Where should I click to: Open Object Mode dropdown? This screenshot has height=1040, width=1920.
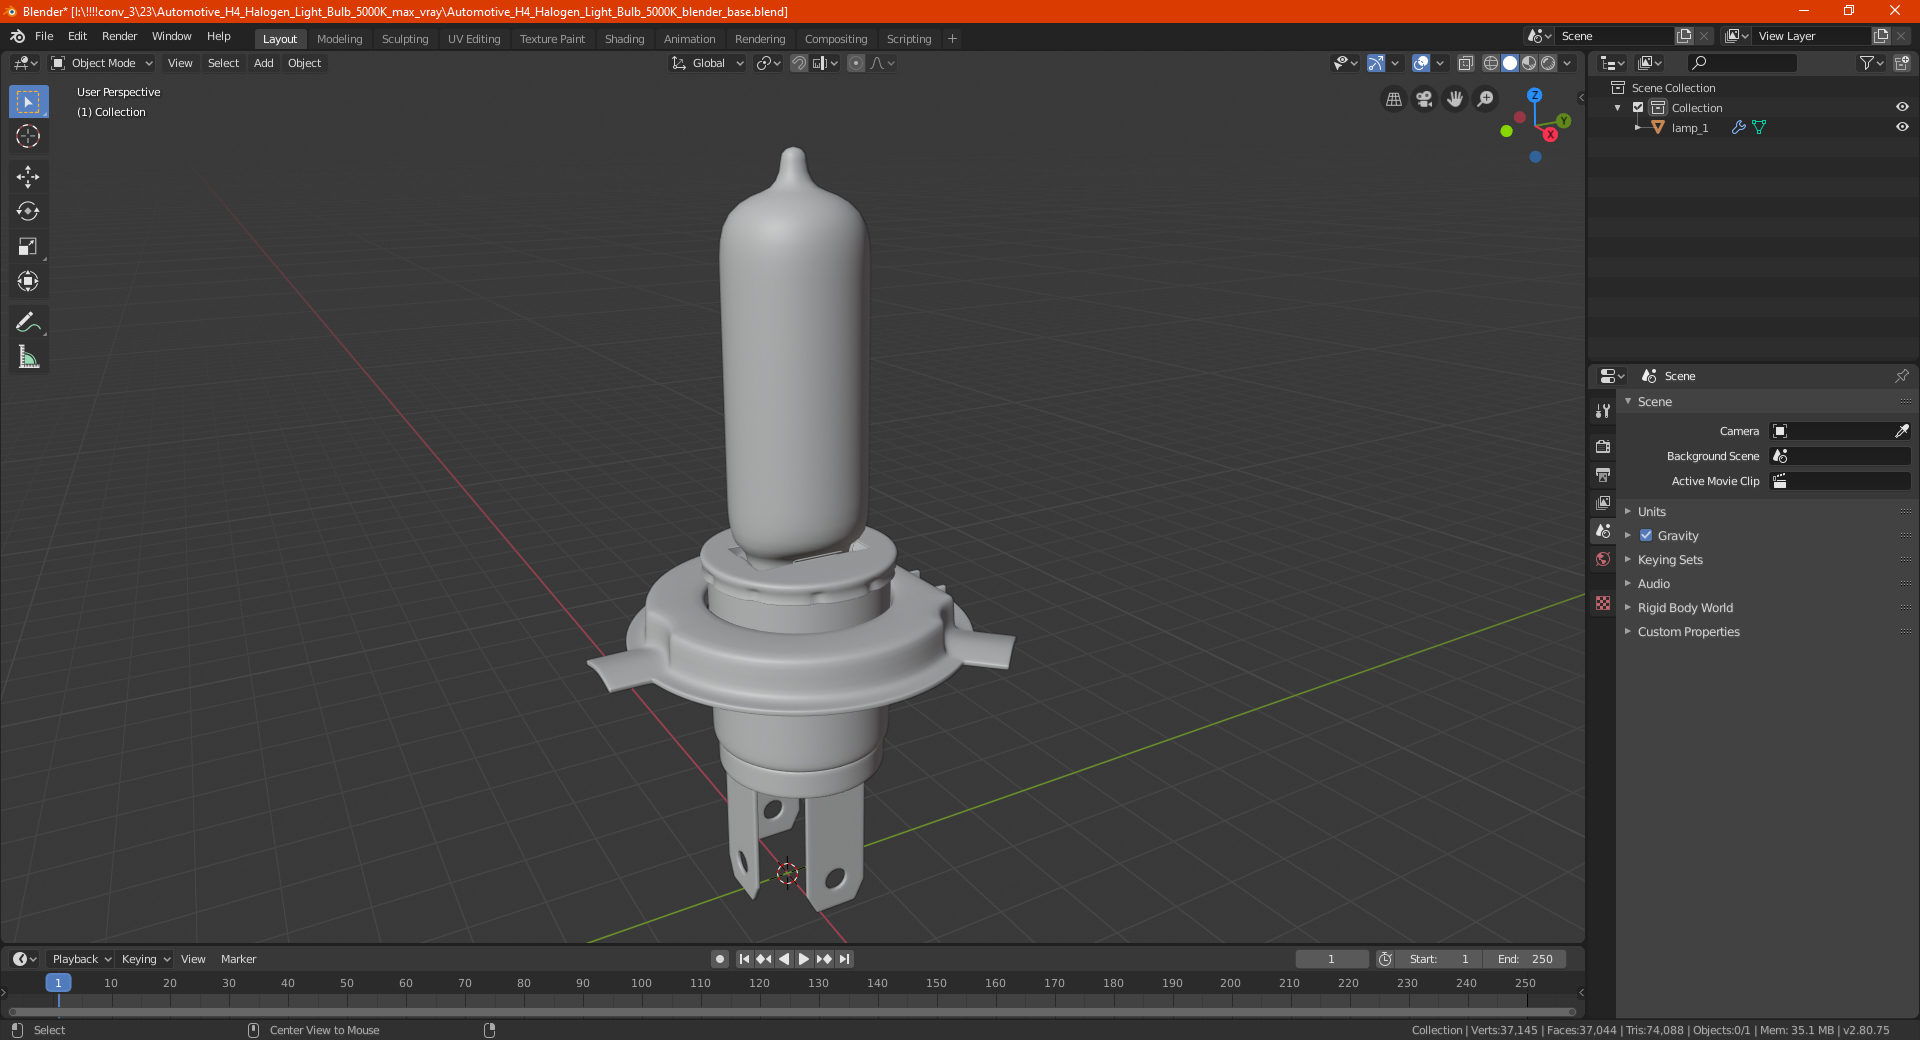[102, 63]
